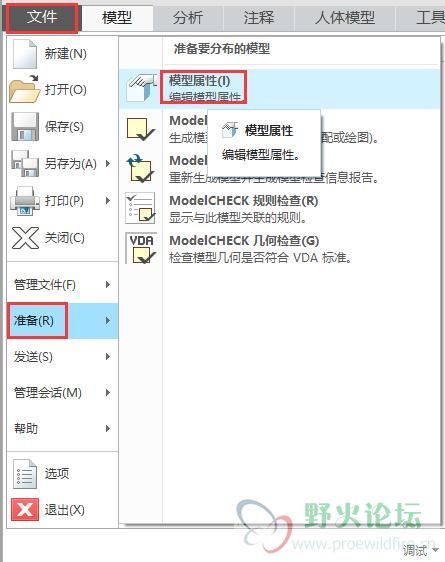
Task: Expand the Help (帮助) submenu arrow
Action: coord(108,428)
